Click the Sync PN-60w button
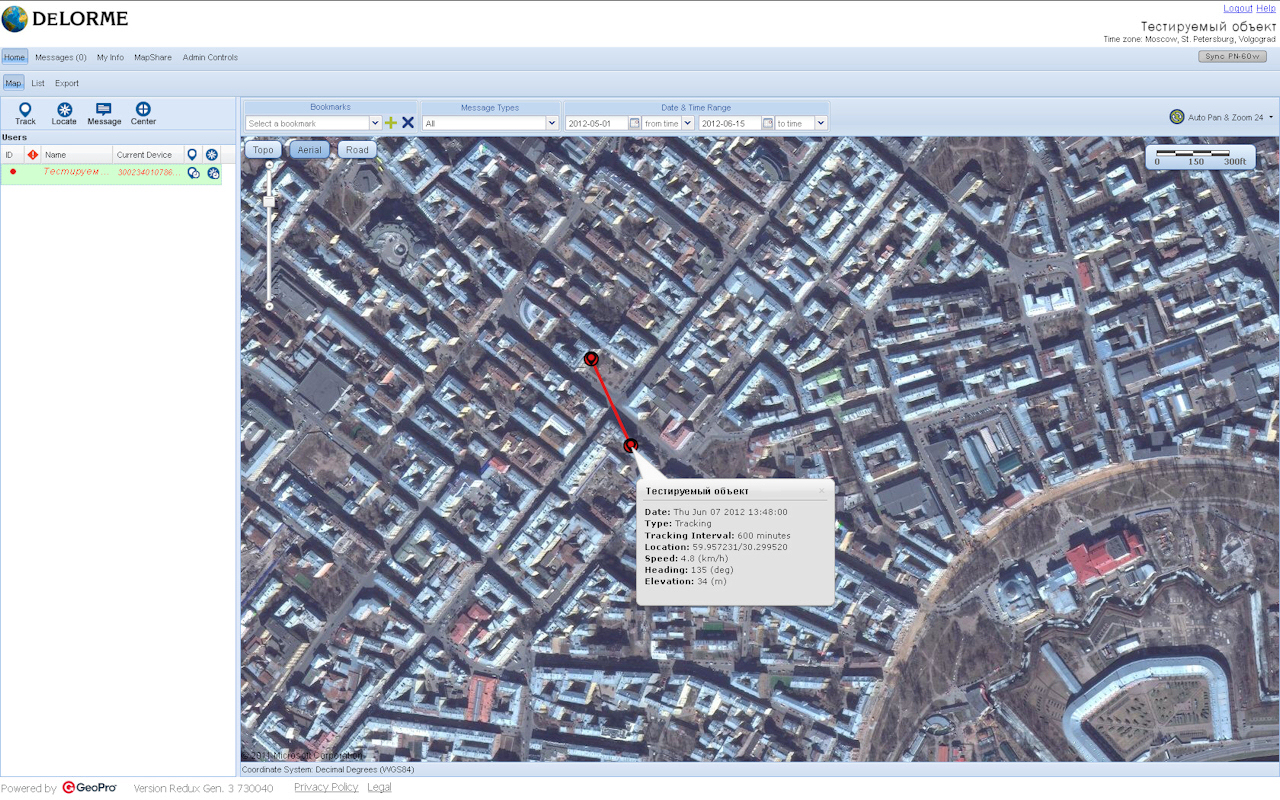1280x800 pixels. pos(1232,56)
